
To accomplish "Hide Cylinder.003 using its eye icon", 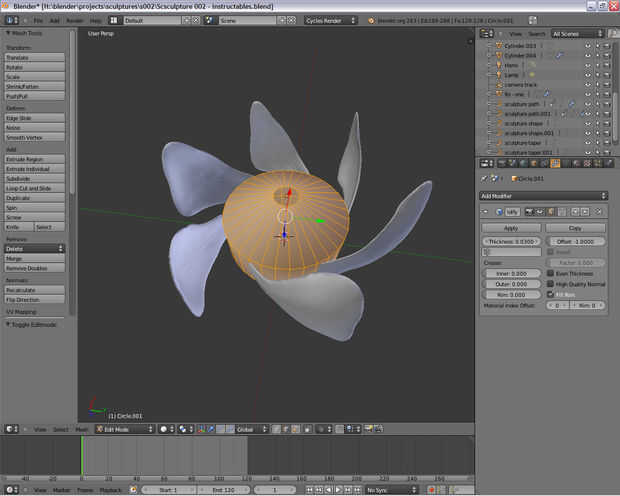I will [586, 46].
